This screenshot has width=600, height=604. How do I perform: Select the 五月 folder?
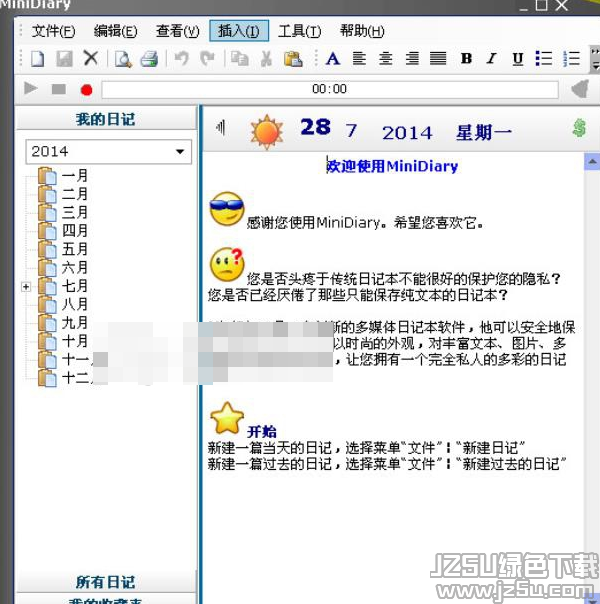64,249
